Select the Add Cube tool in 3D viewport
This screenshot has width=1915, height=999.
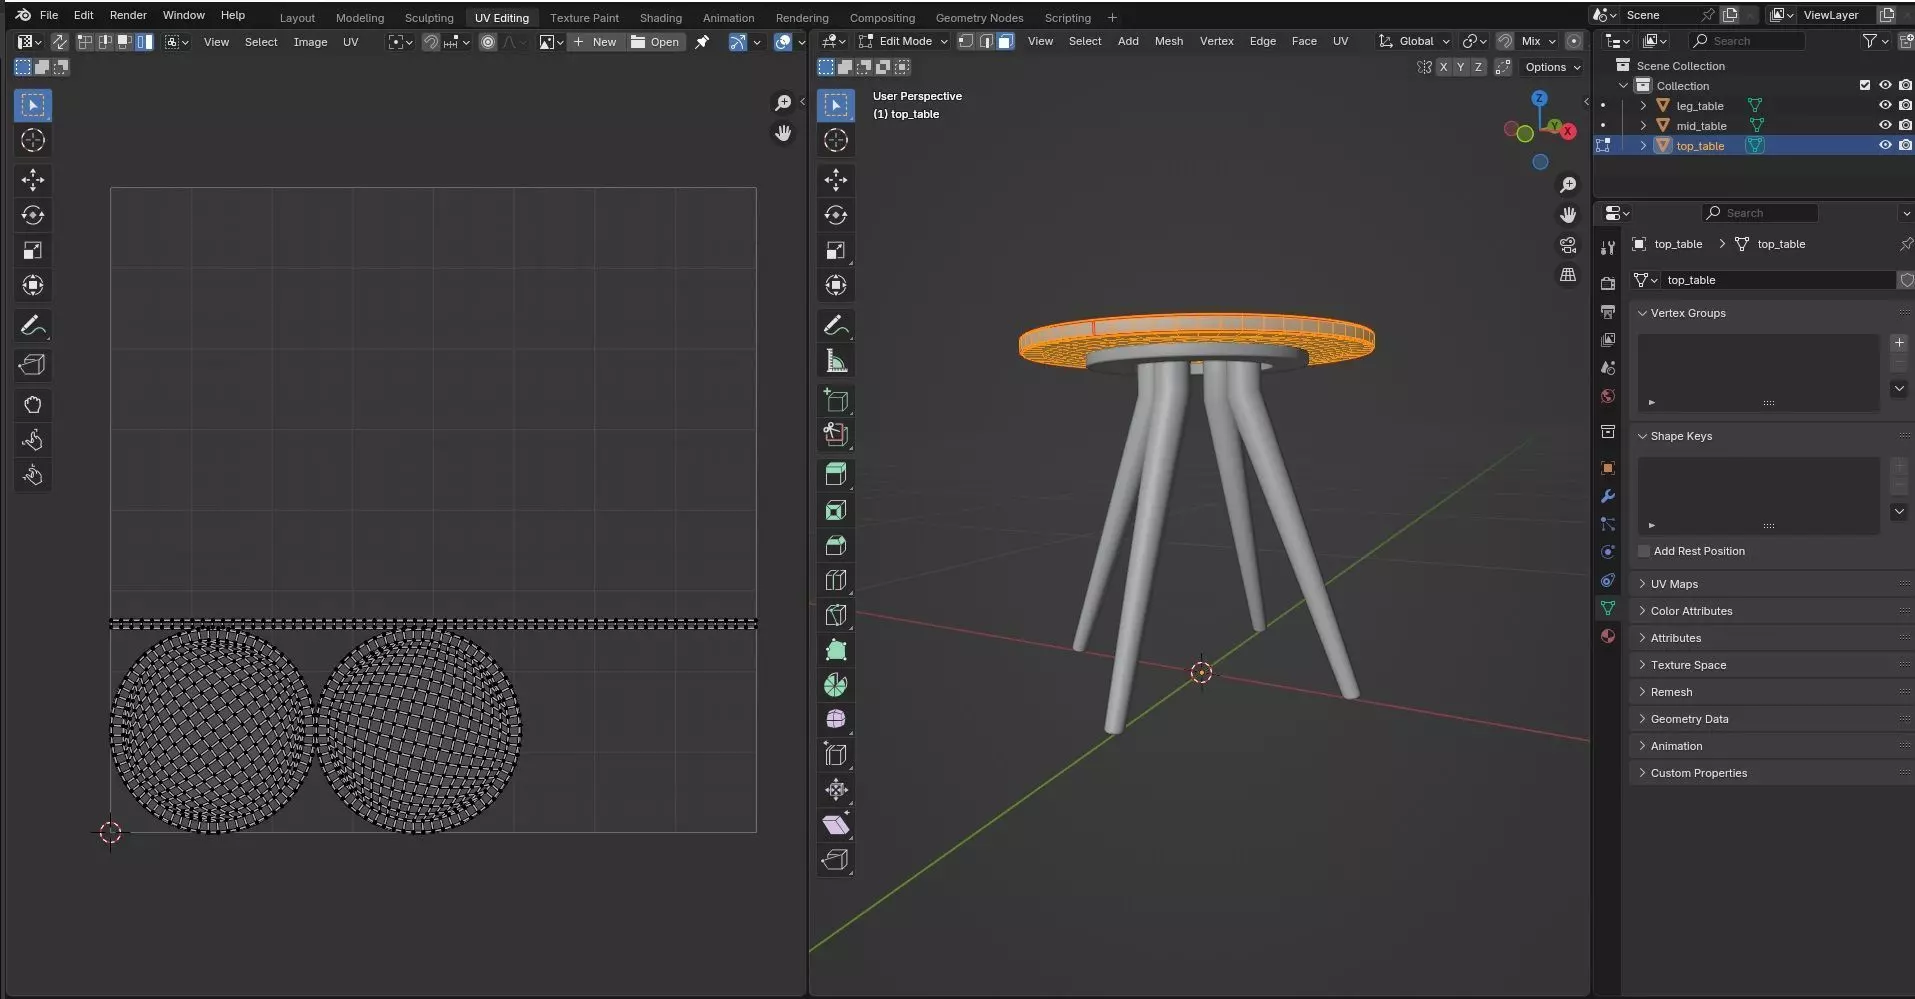click(836, 401)
